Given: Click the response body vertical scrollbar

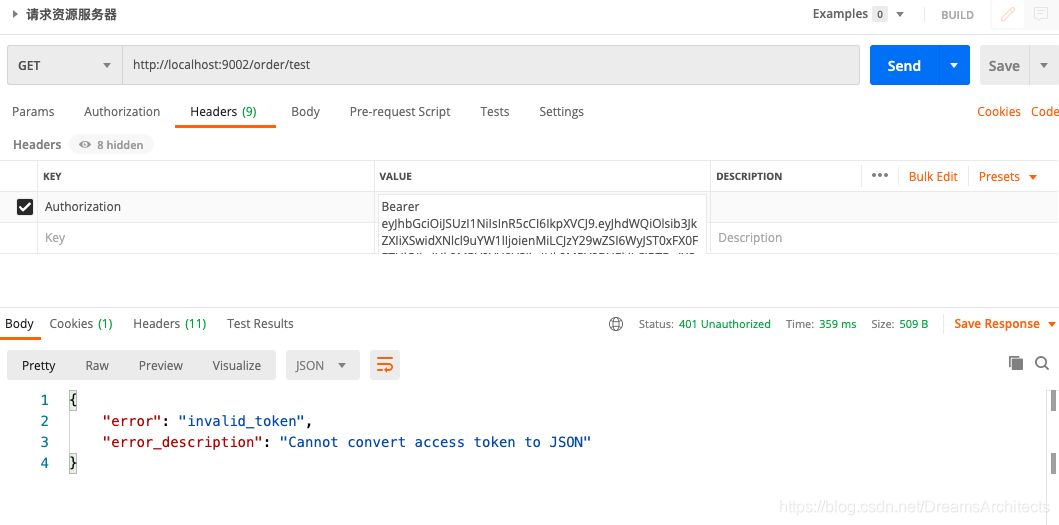Looking at the screenshot, I should [x=1053, y=432].
